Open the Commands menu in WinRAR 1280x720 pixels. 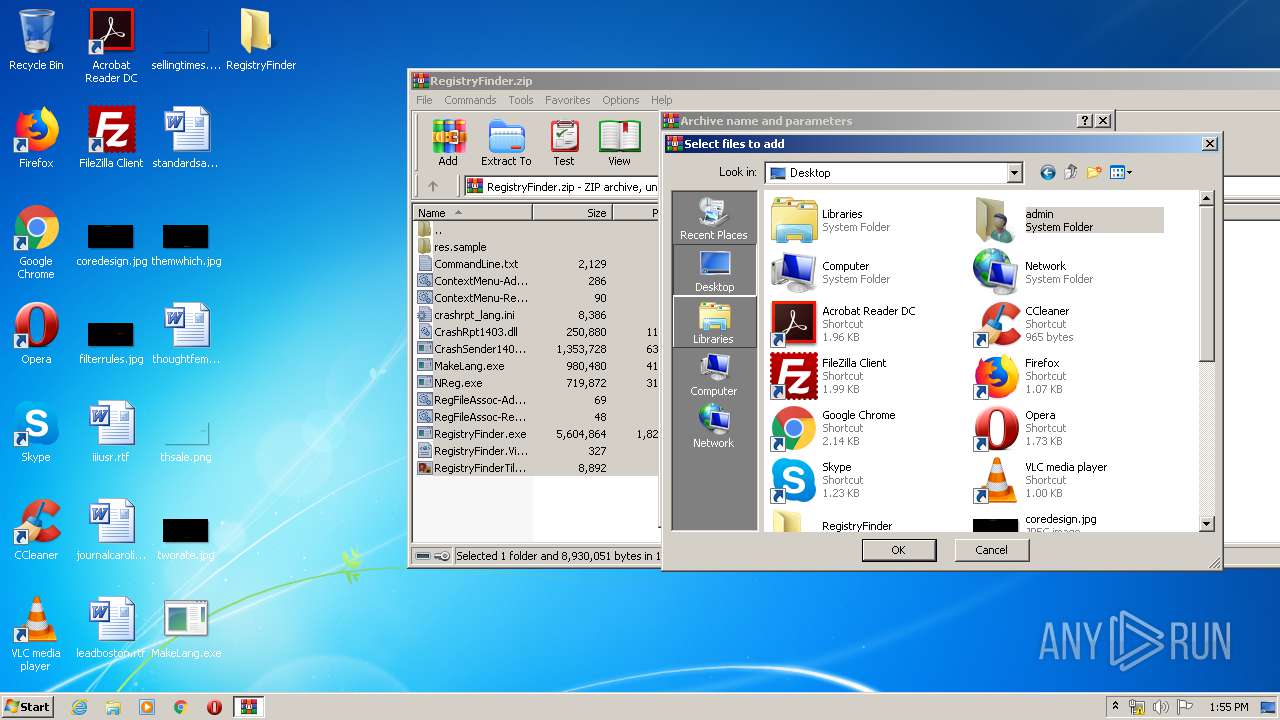pyautogui.click(x=470, y=100)
